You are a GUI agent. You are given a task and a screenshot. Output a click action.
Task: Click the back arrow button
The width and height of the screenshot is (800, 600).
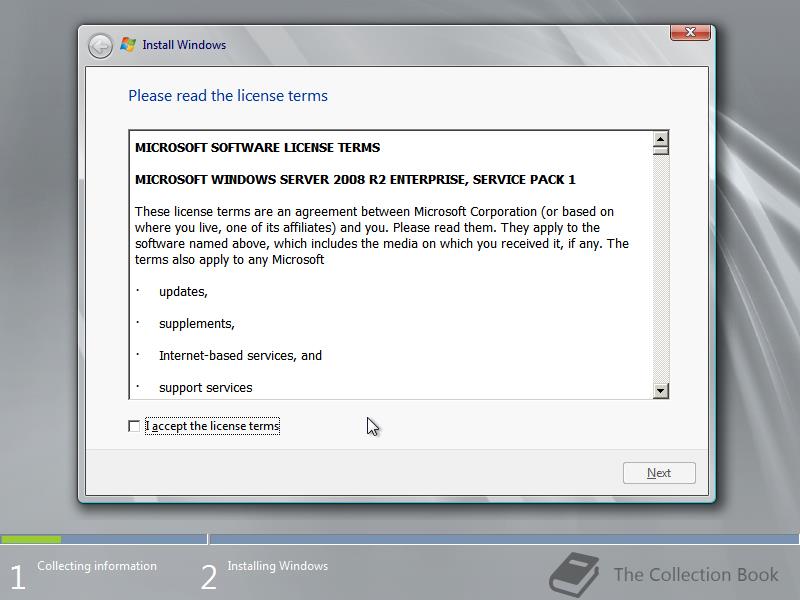(100, 46)
